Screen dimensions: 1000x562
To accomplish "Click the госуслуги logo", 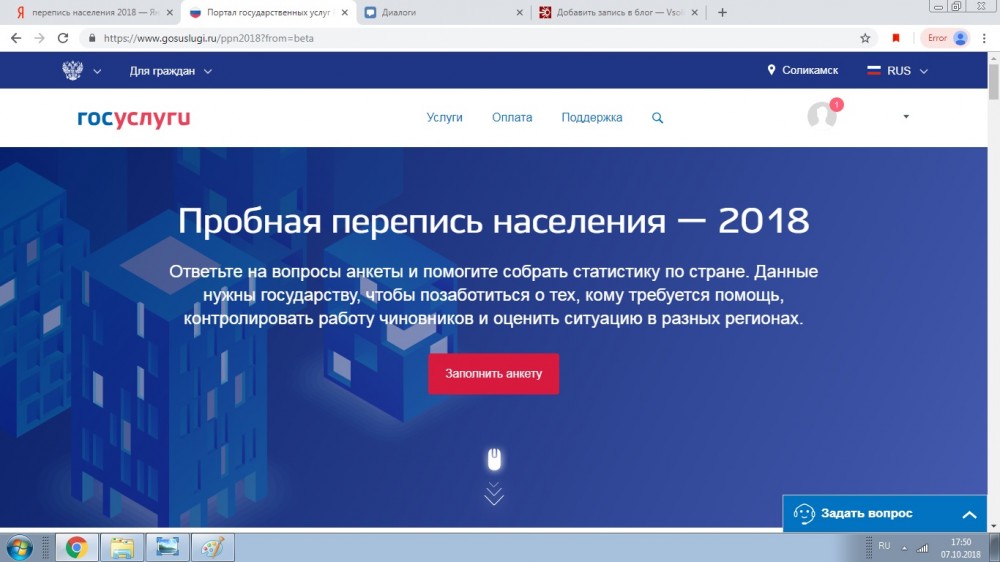I will [133, 118].
